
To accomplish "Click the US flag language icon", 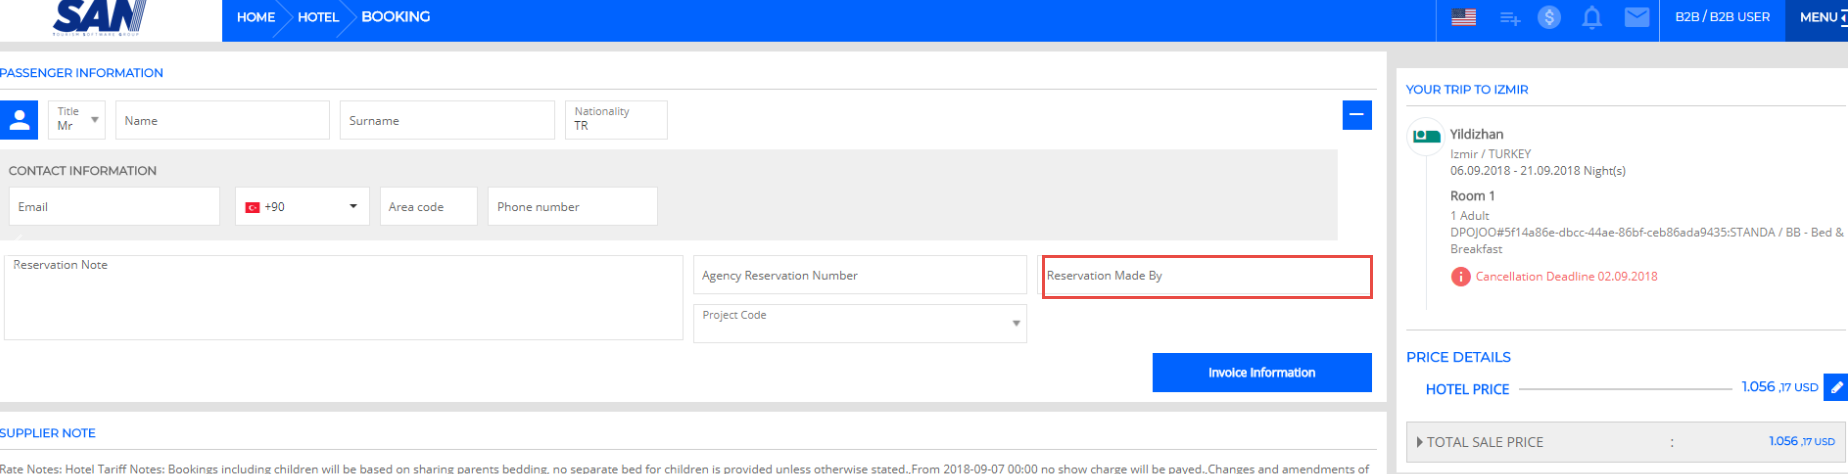I will (x=1463, y=17).
